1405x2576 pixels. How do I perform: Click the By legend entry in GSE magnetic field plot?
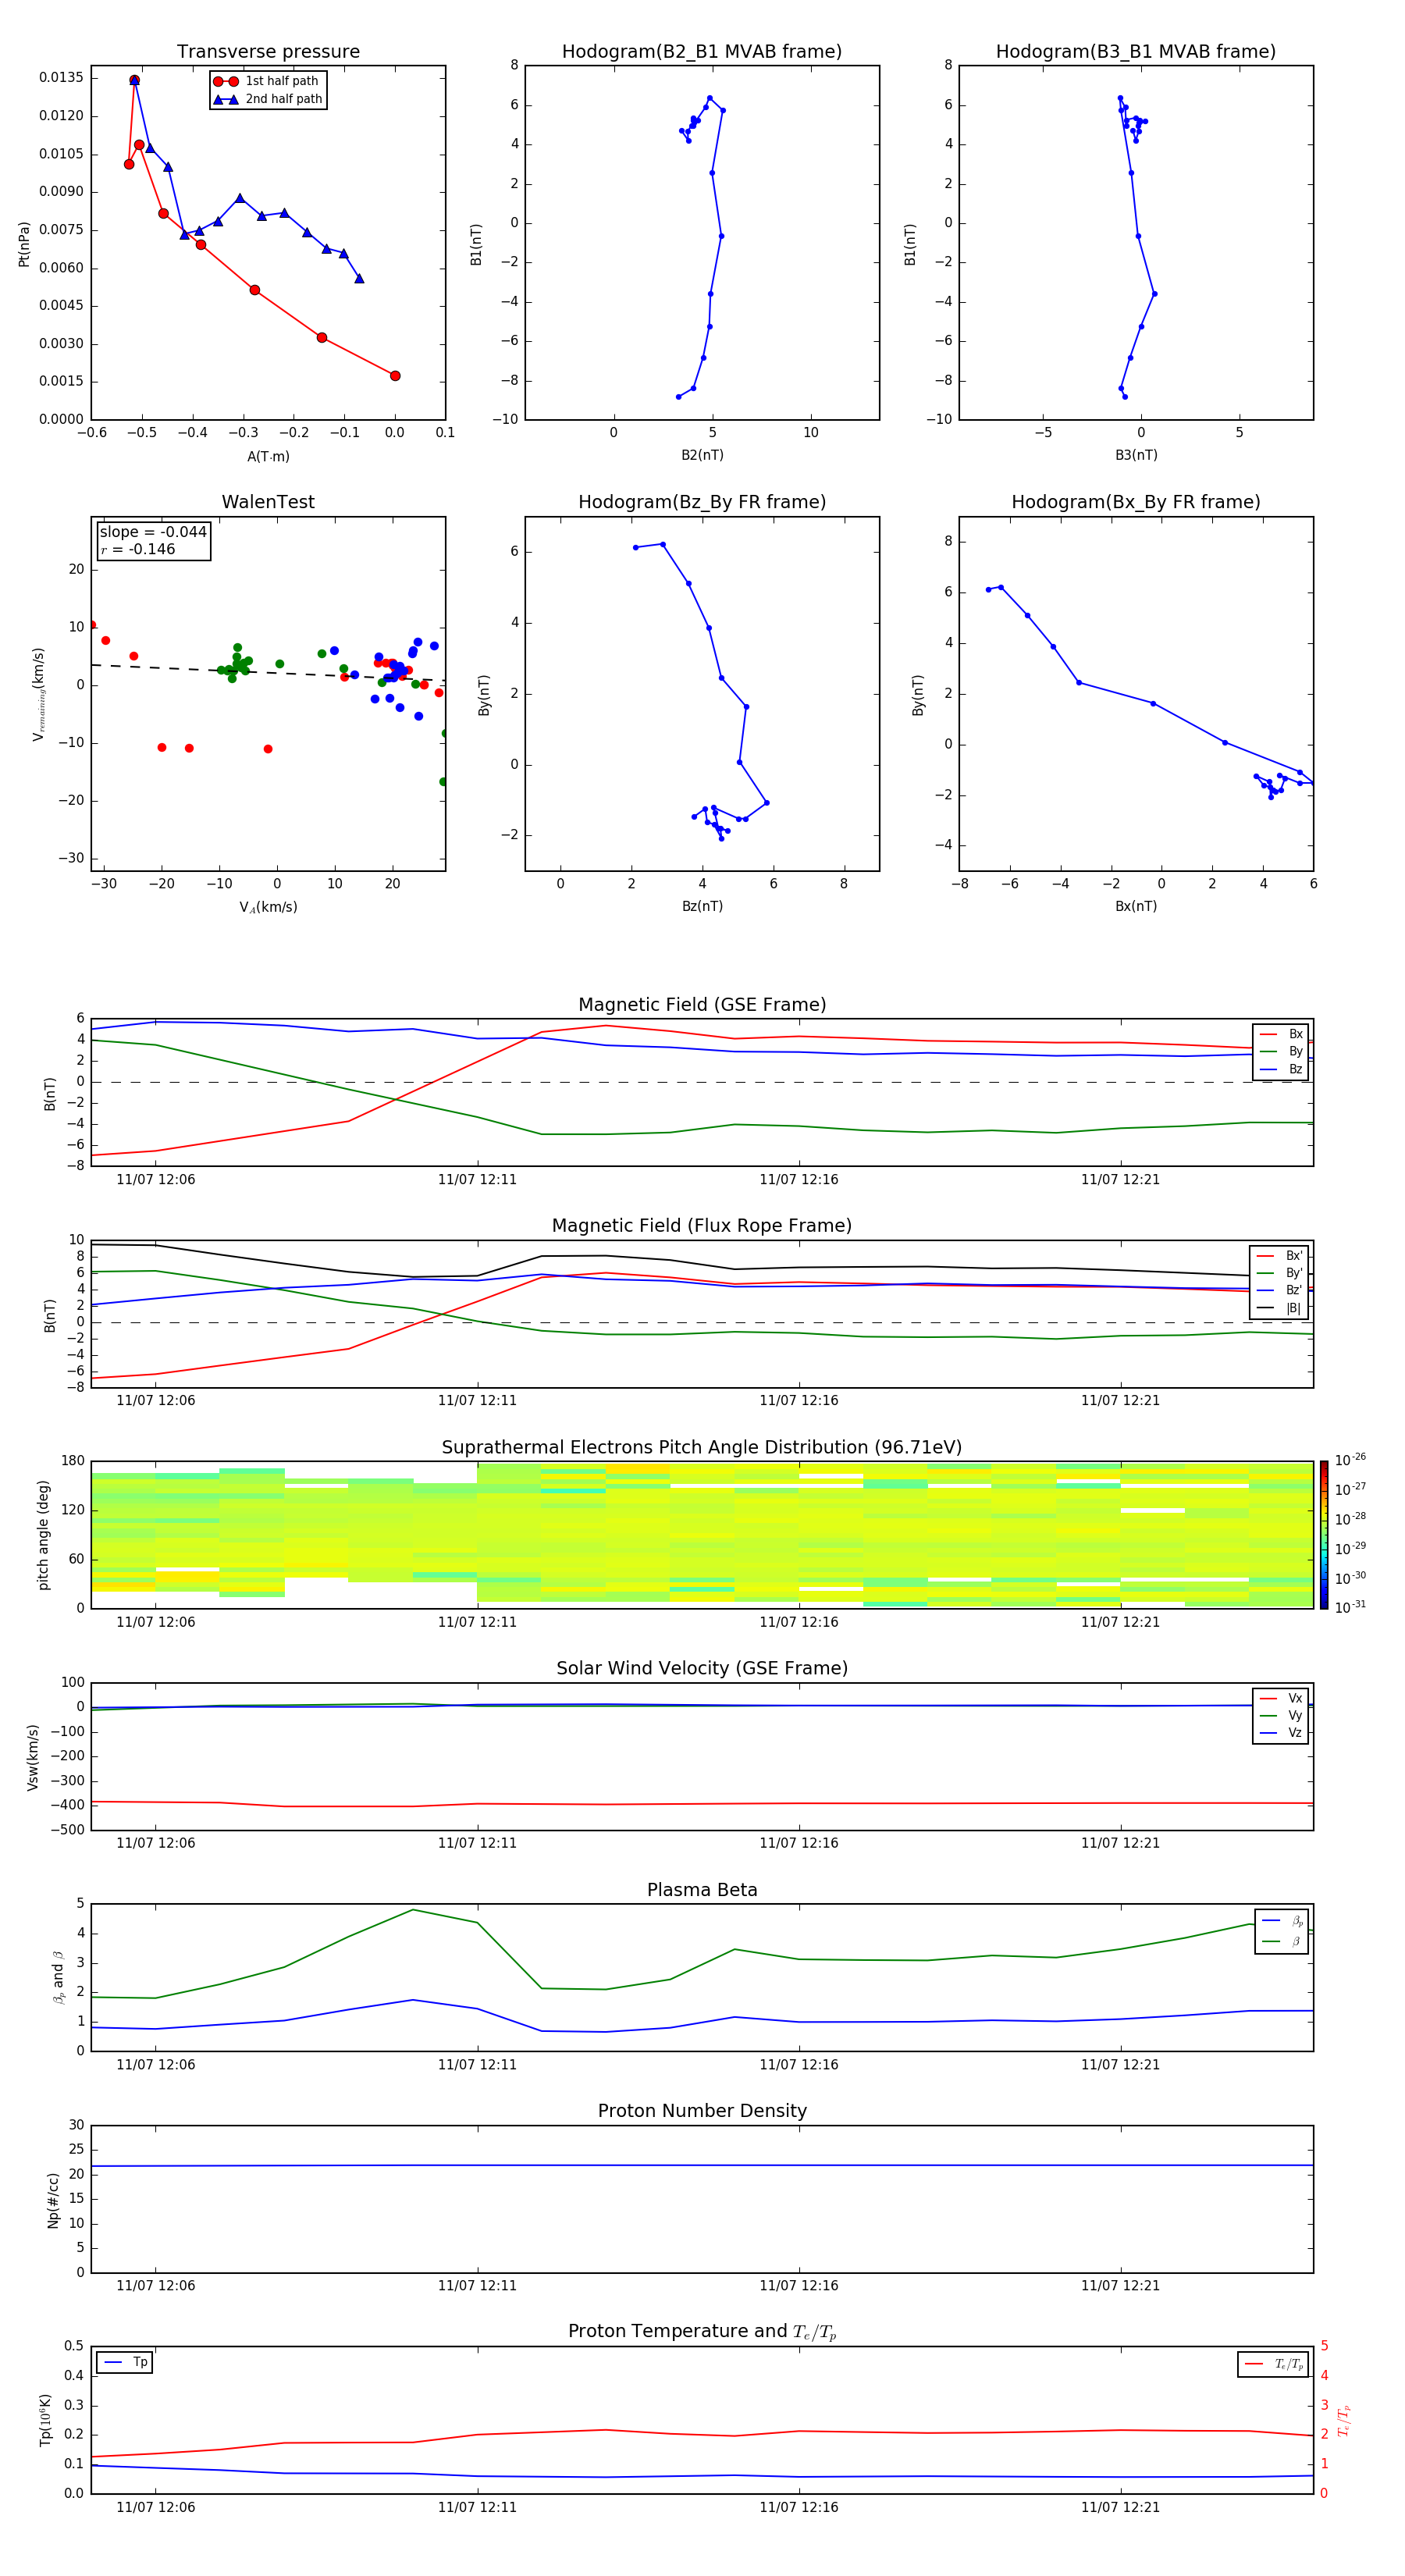[1281, 1052]
